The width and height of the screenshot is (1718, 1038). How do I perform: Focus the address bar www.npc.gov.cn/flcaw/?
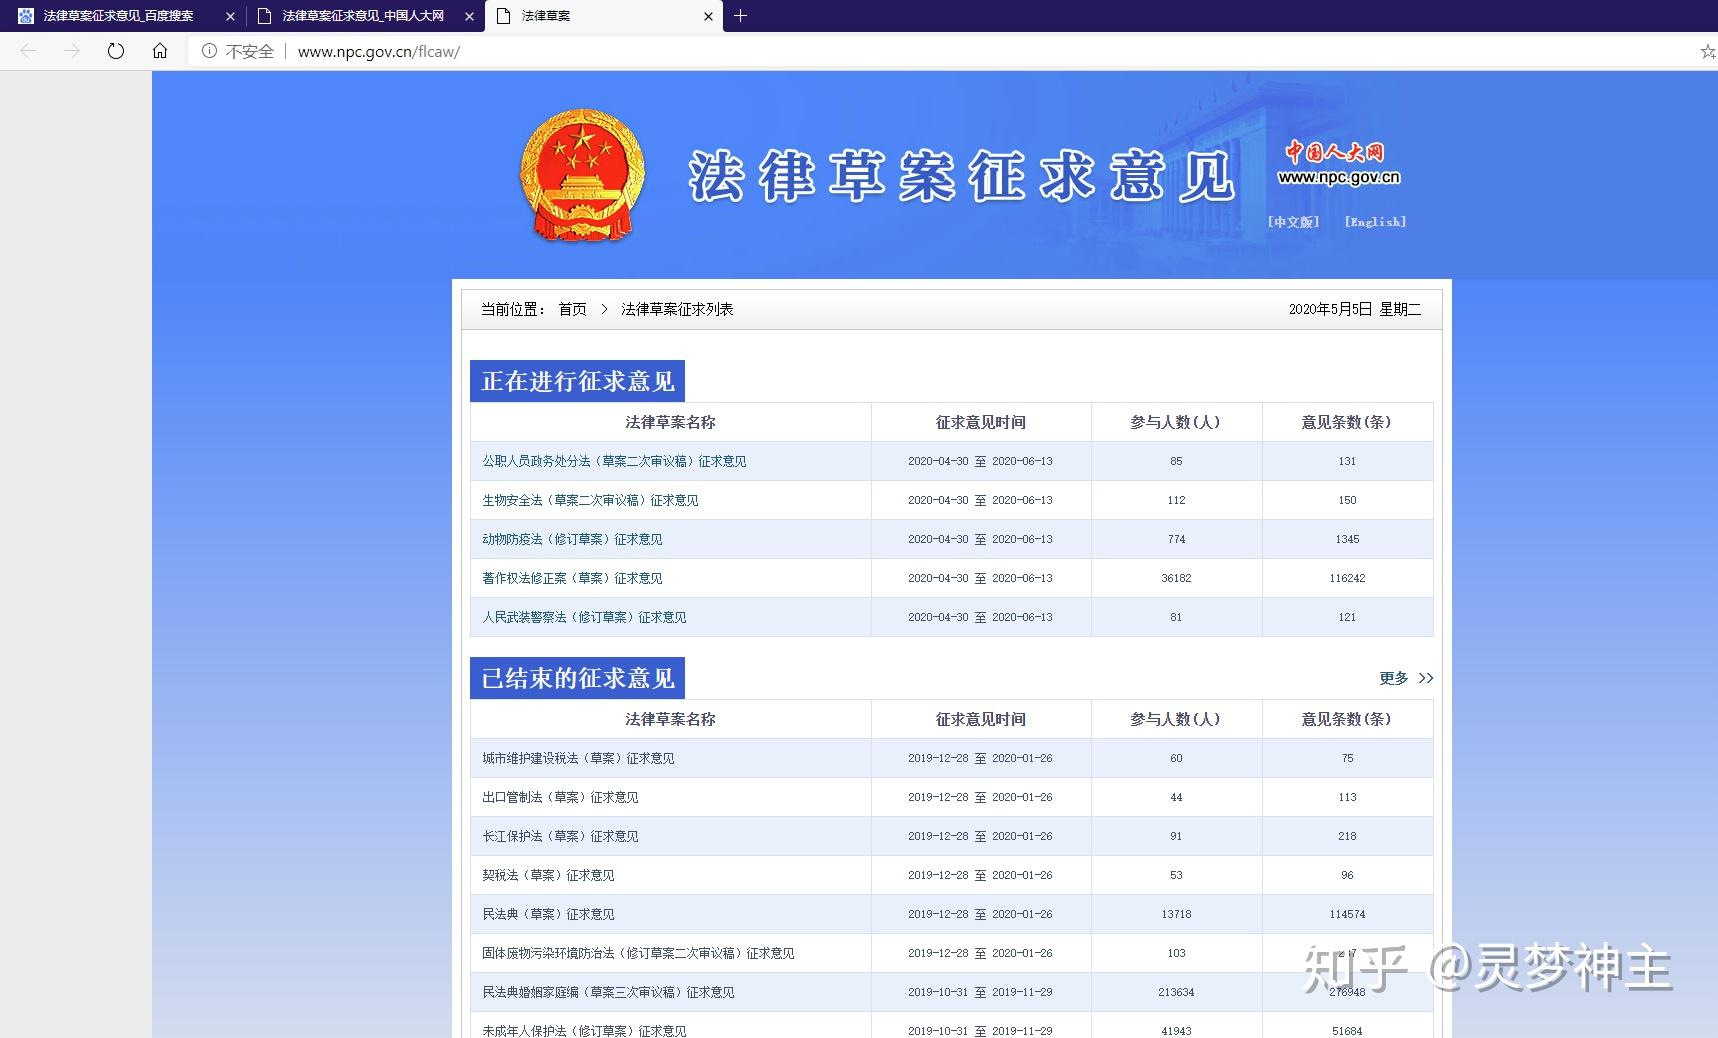tap(378, 51)
